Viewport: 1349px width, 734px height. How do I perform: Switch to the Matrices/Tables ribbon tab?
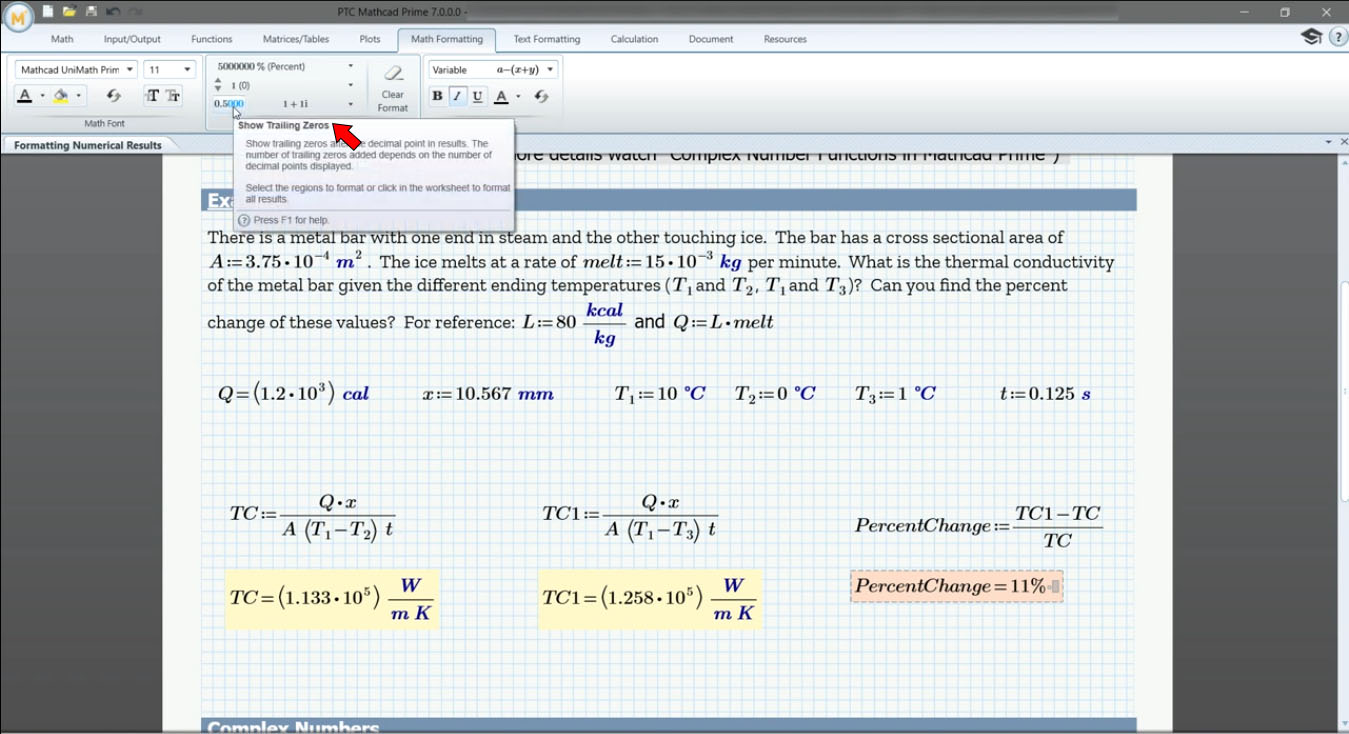[x=296, y=39]
